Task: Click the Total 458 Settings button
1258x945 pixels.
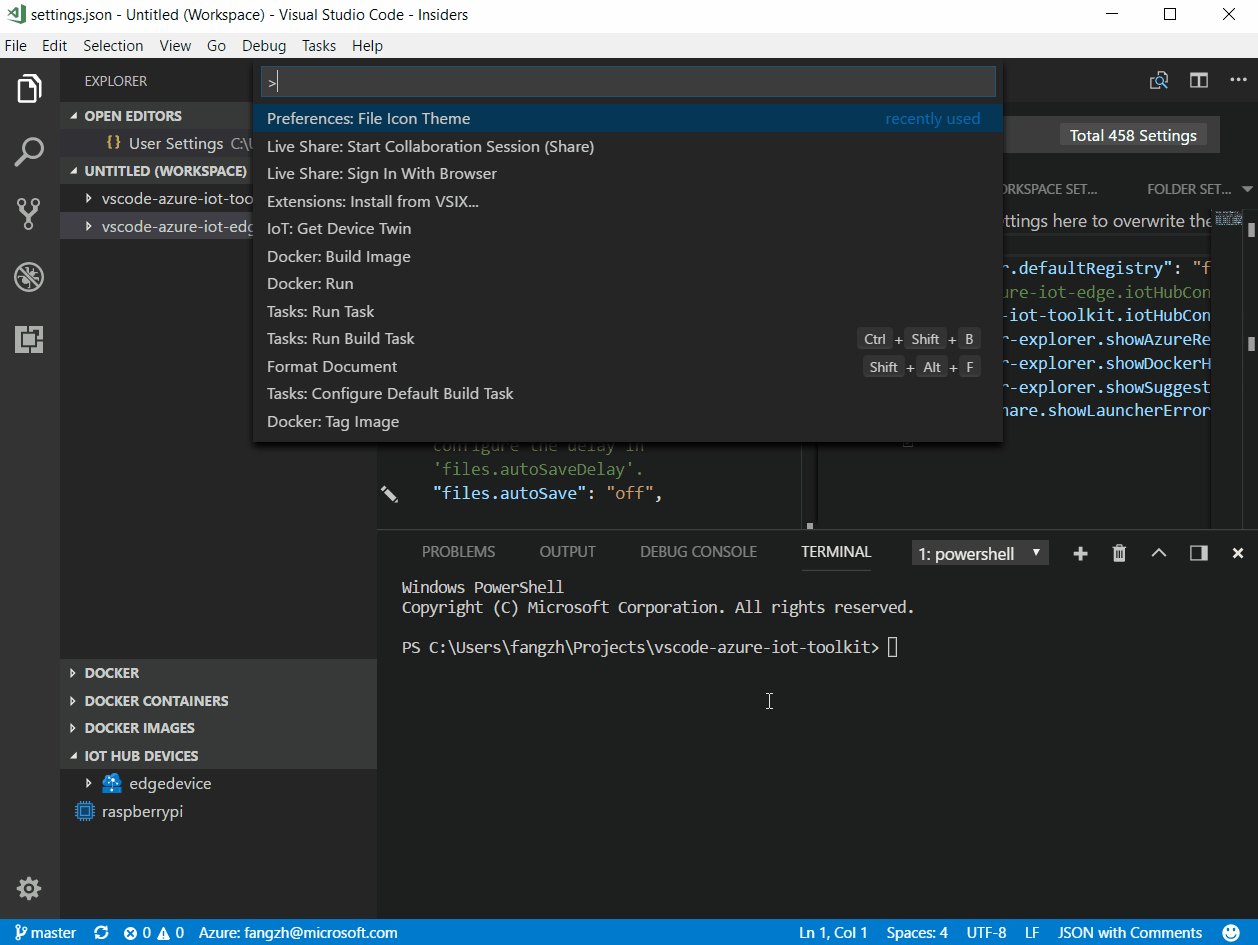Action: coord(1133,135)
